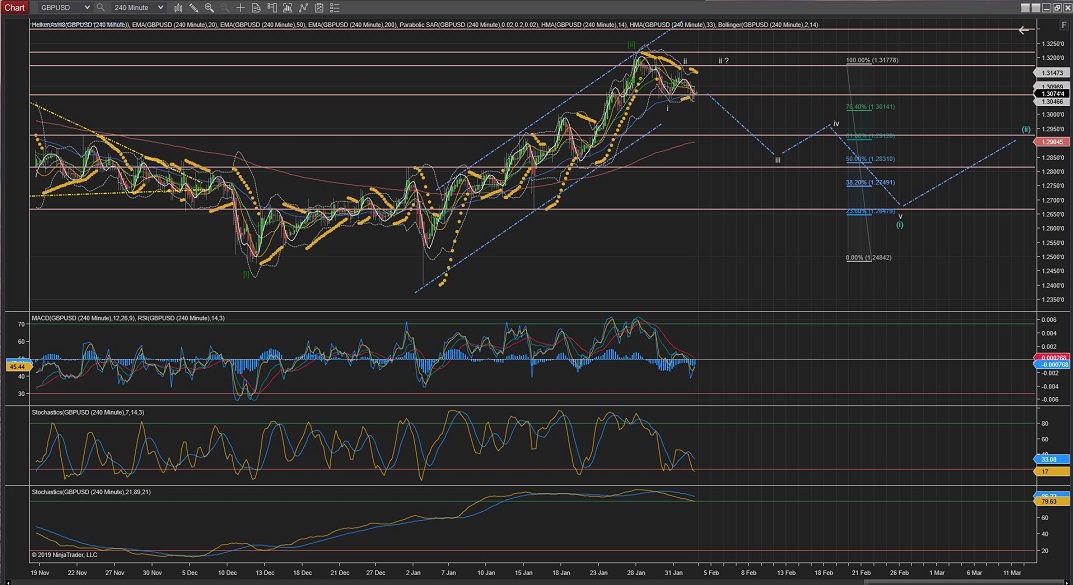Open the bar type chart style icon

coord(178,8)
